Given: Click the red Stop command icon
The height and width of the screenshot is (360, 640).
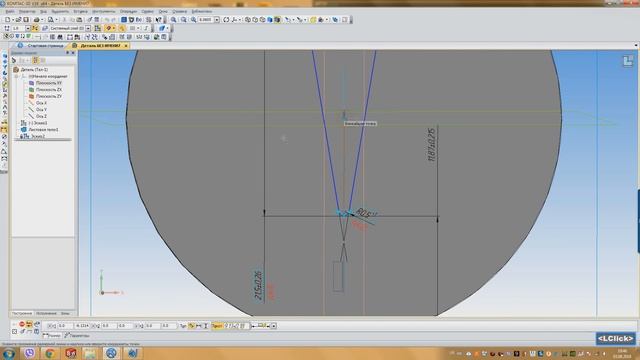Looking at the screenshot, I should coord(22,324).
